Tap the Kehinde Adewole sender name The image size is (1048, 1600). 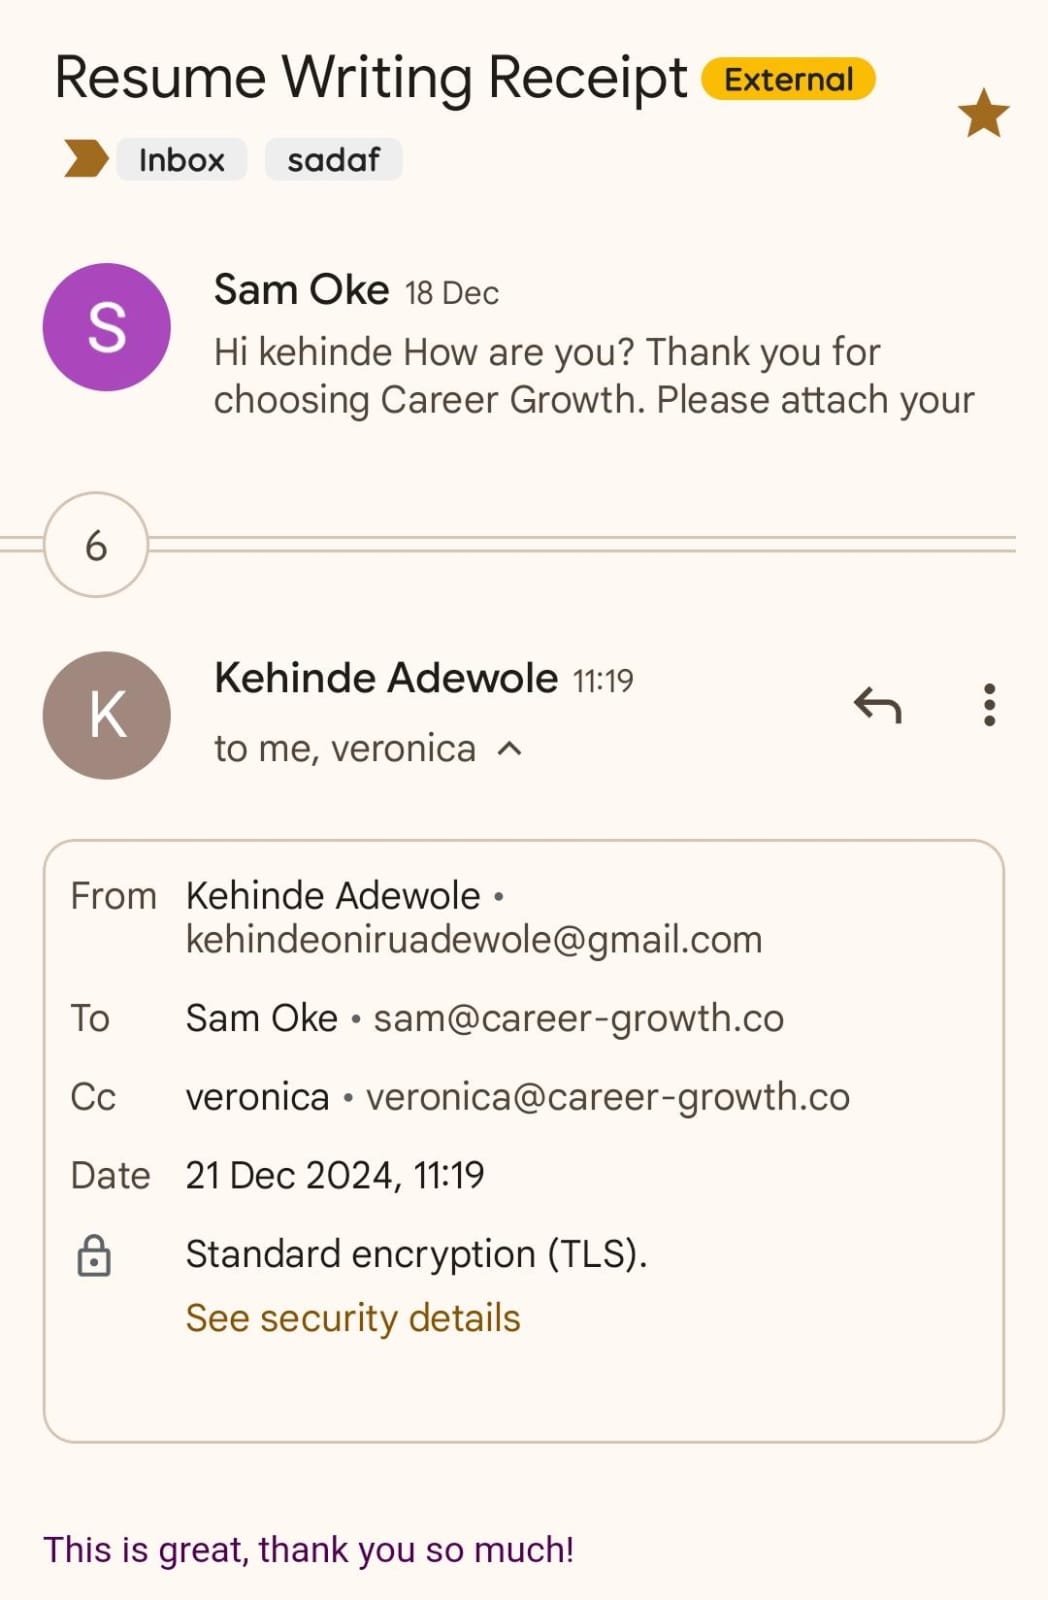pos(386,678)
